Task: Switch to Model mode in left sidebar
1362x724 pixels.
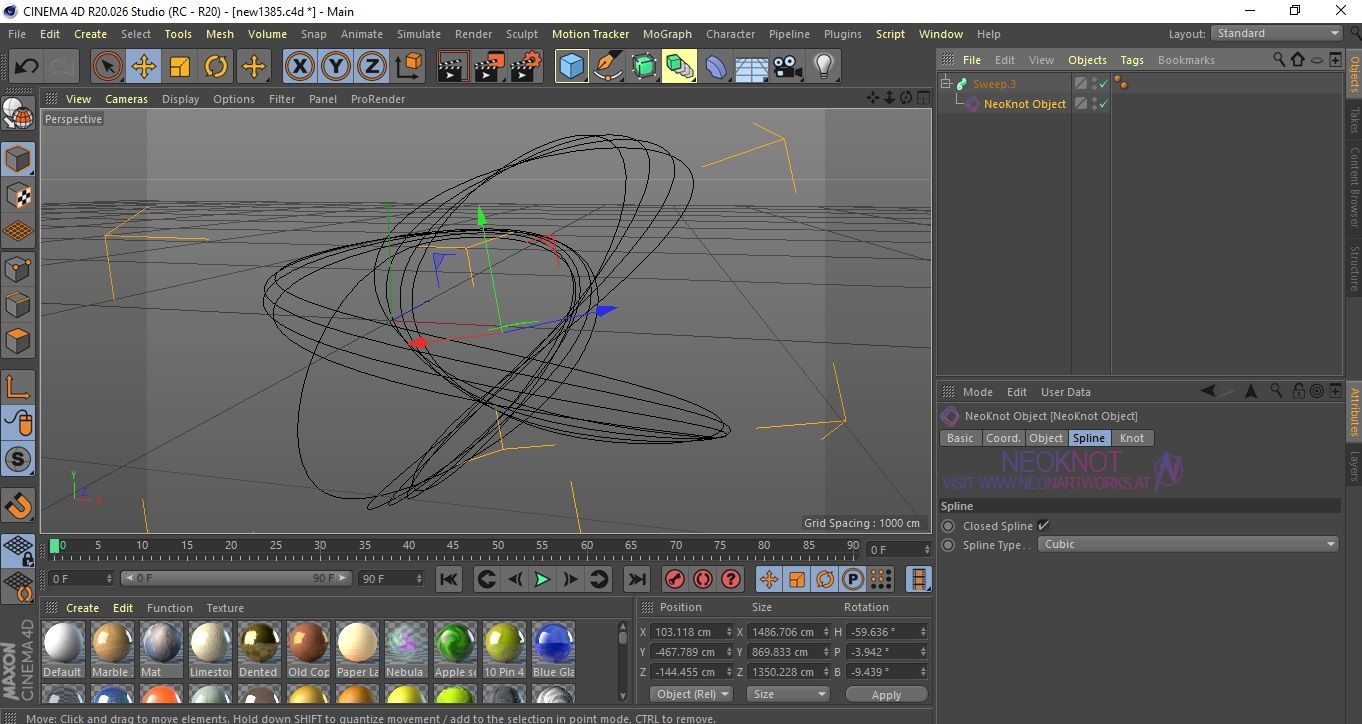Action: (x=18, y=159)
